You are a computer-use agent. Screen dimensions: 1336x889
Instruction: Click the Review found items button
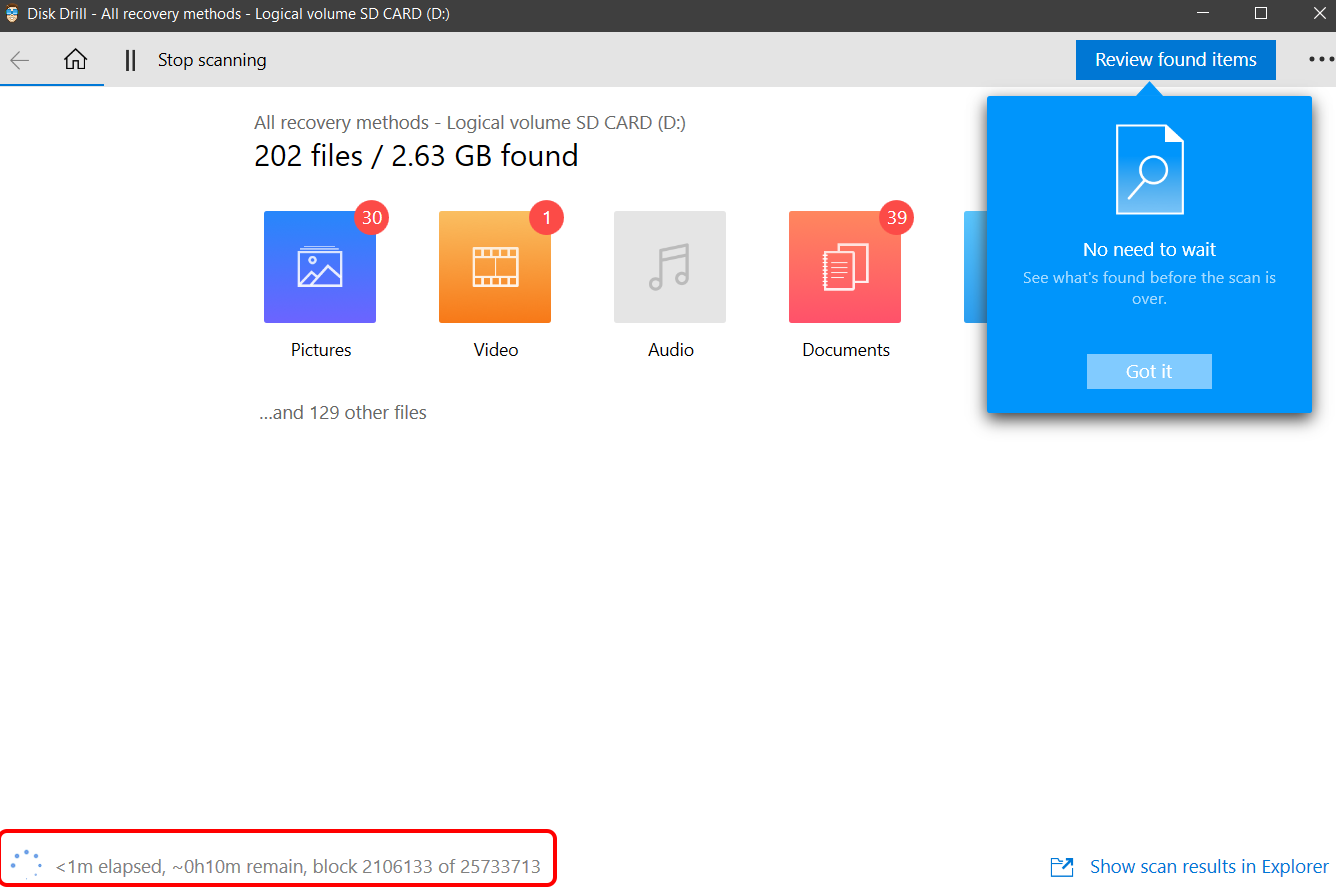[1176, 60]
